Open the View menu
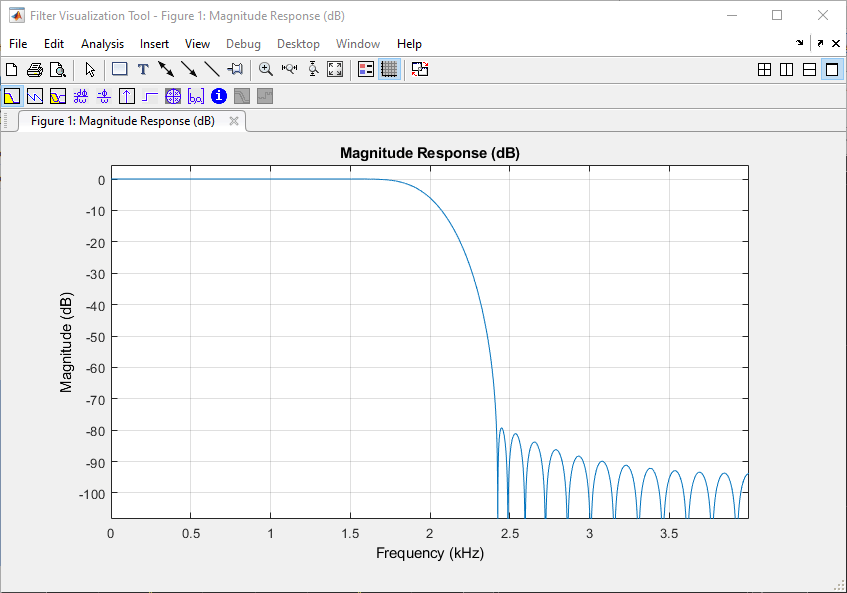The width and height of the screenshot is (847, 593). point(197,44)
